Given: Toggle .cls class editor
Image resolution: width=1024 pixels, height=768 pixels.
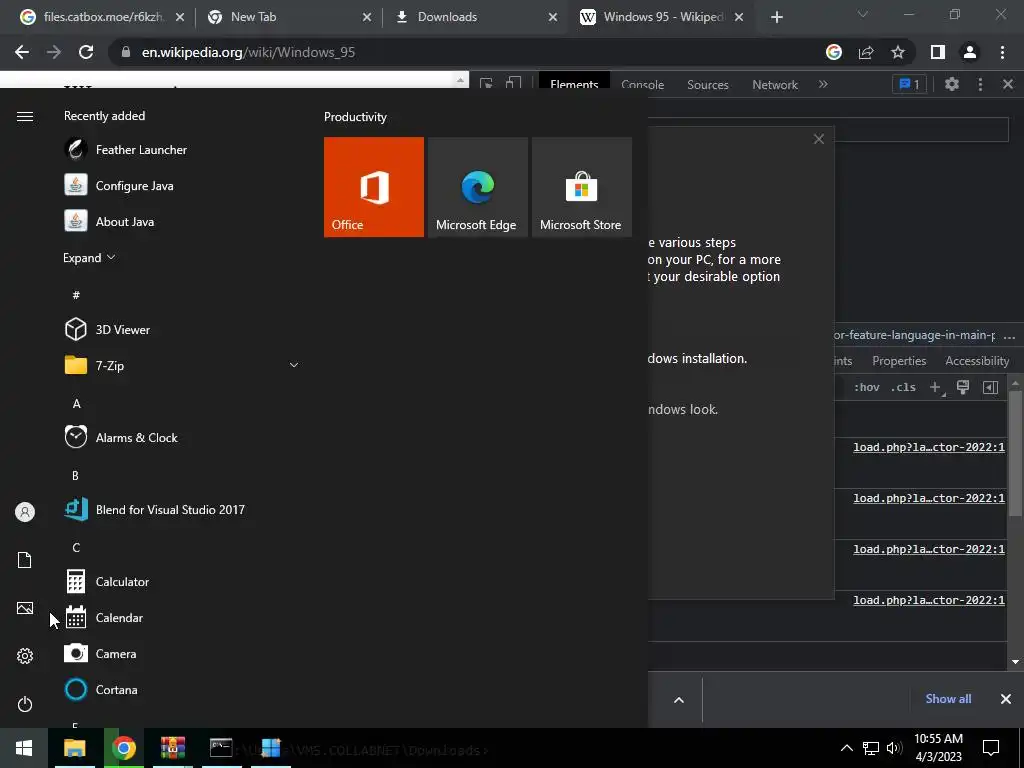Looking at the screenshot, I should pos(904,387).
